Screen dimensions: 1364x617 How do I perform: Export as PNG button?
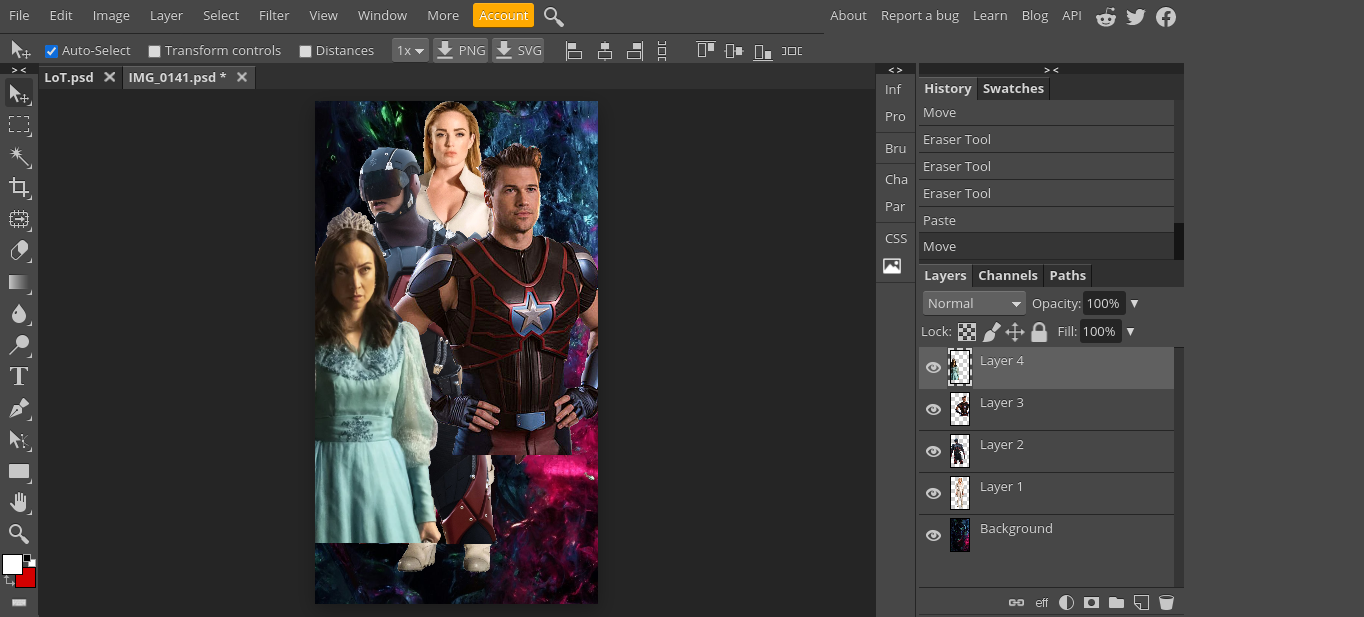click(461, 50)
